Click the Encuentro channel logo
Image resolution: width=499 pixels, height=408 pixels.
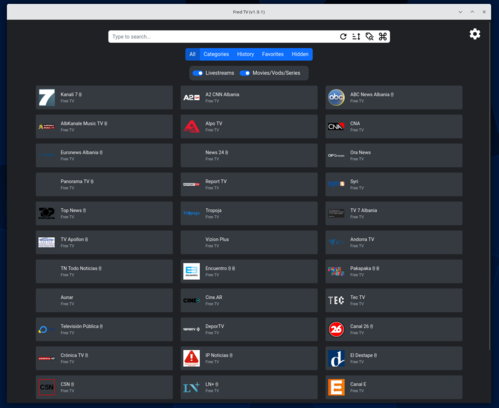pos(191,271)
